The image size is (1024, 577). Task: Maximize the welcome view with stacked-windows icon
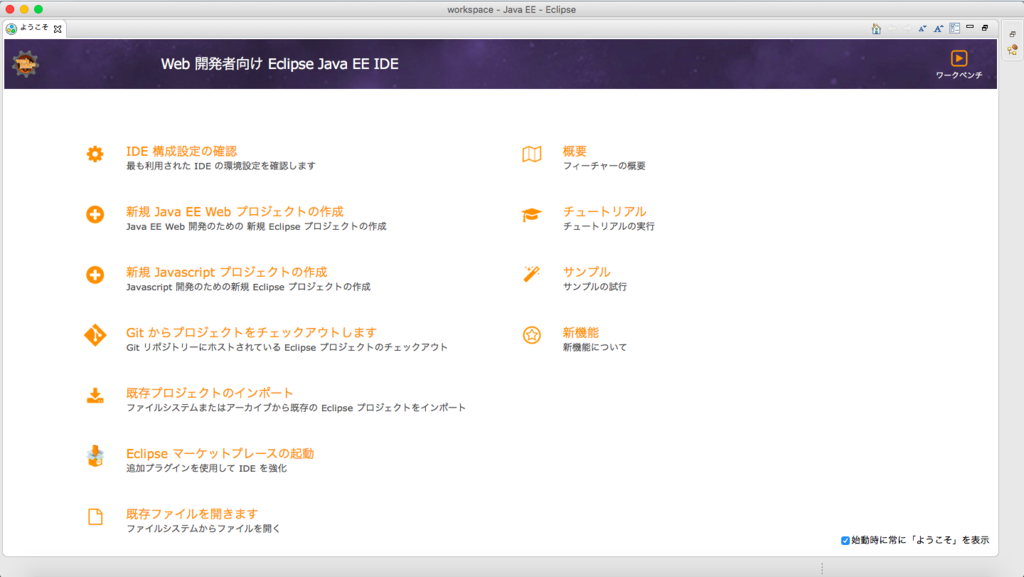click(985, 27)
